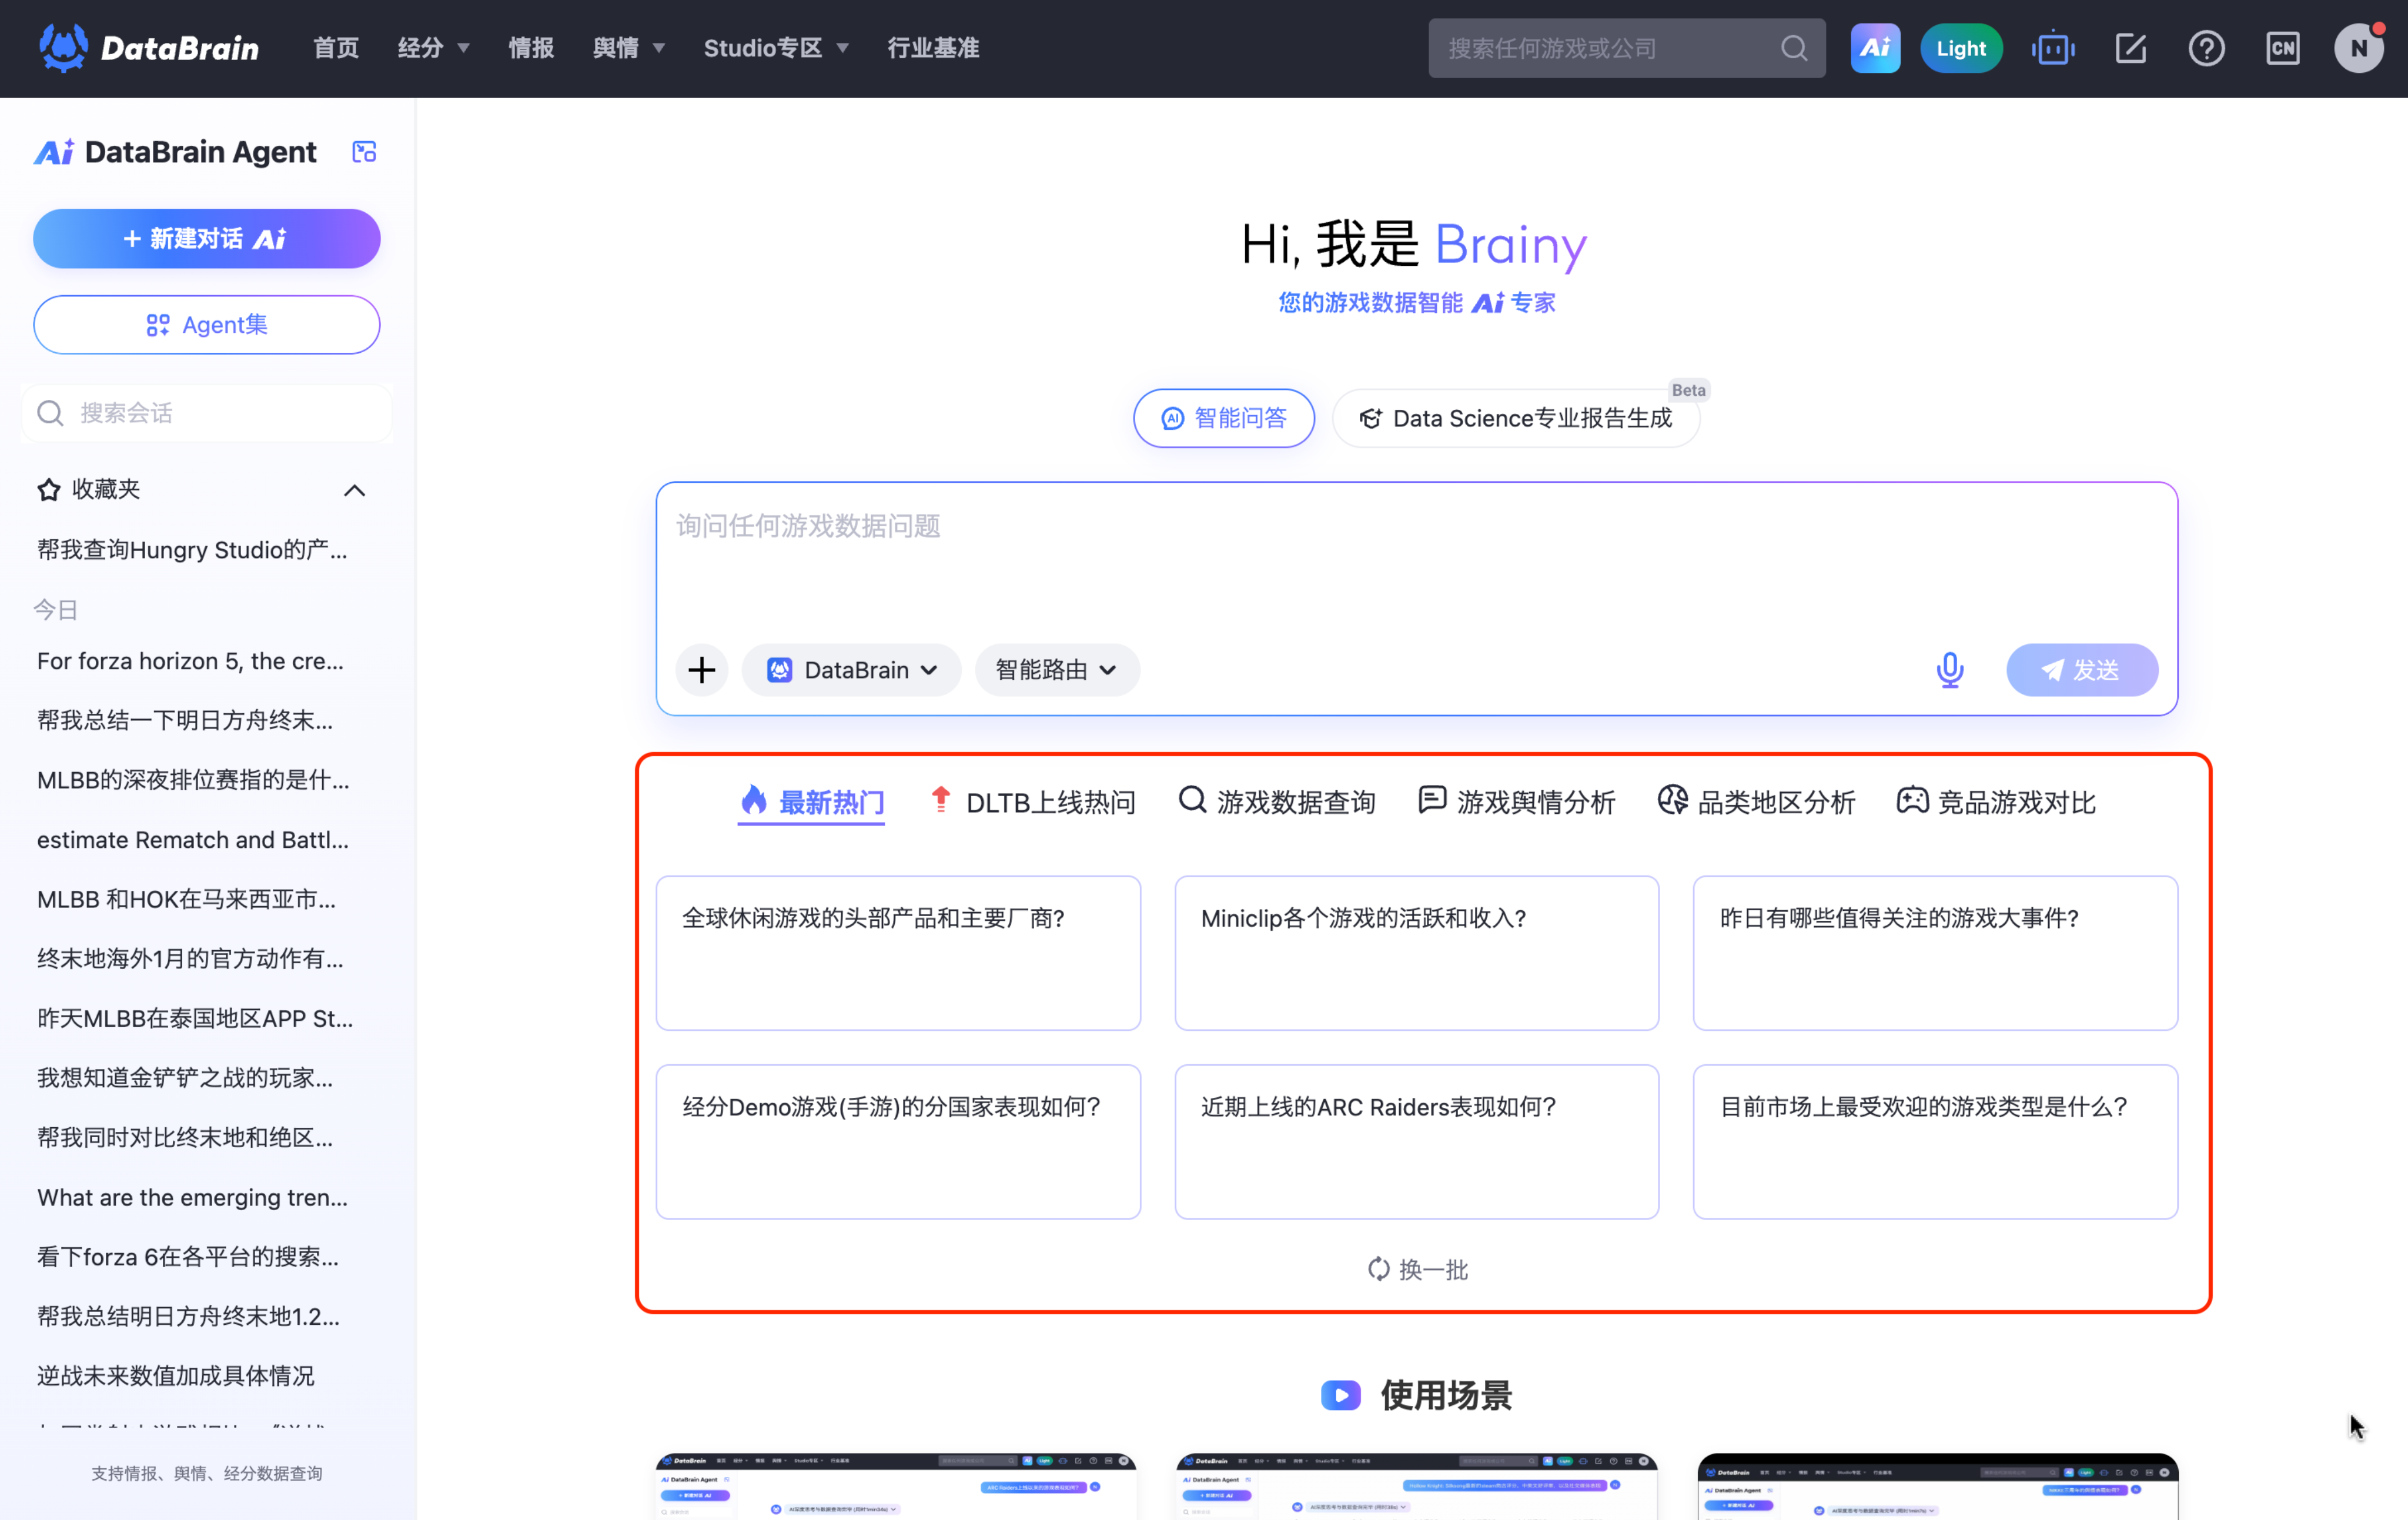2408x1520 pixels.
Task: Click the chat bubble icon of 游戏舆情分析
Action: 1432,800
